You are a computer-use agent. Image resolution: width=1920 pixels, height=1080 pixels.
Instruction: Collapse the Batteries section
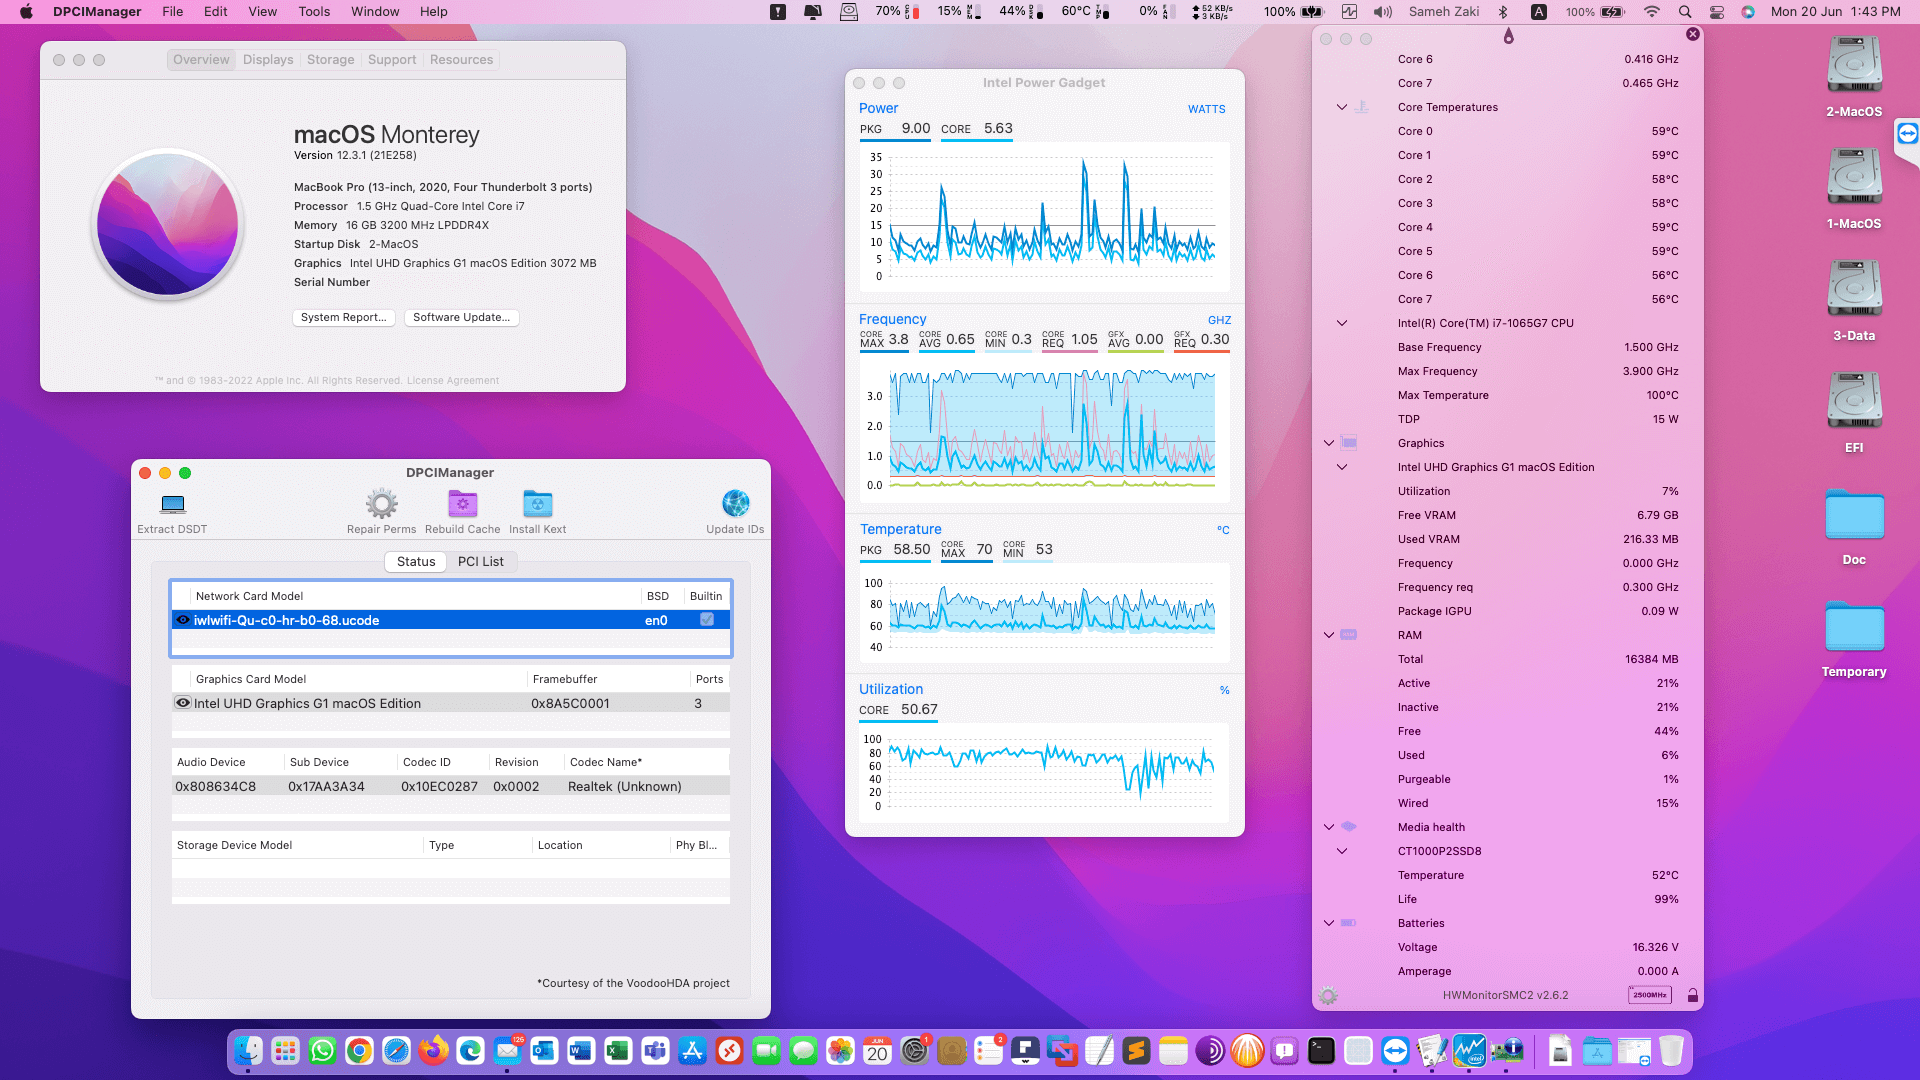(1329, 923)
